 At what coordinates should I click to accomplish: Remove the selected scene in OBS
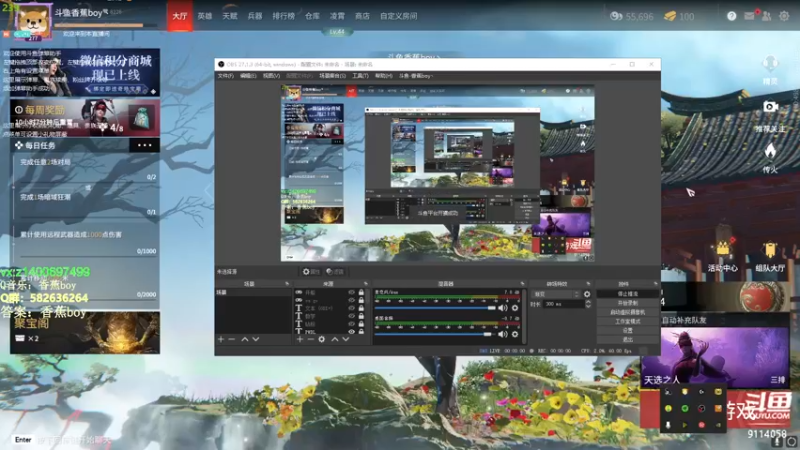point(232,339)
